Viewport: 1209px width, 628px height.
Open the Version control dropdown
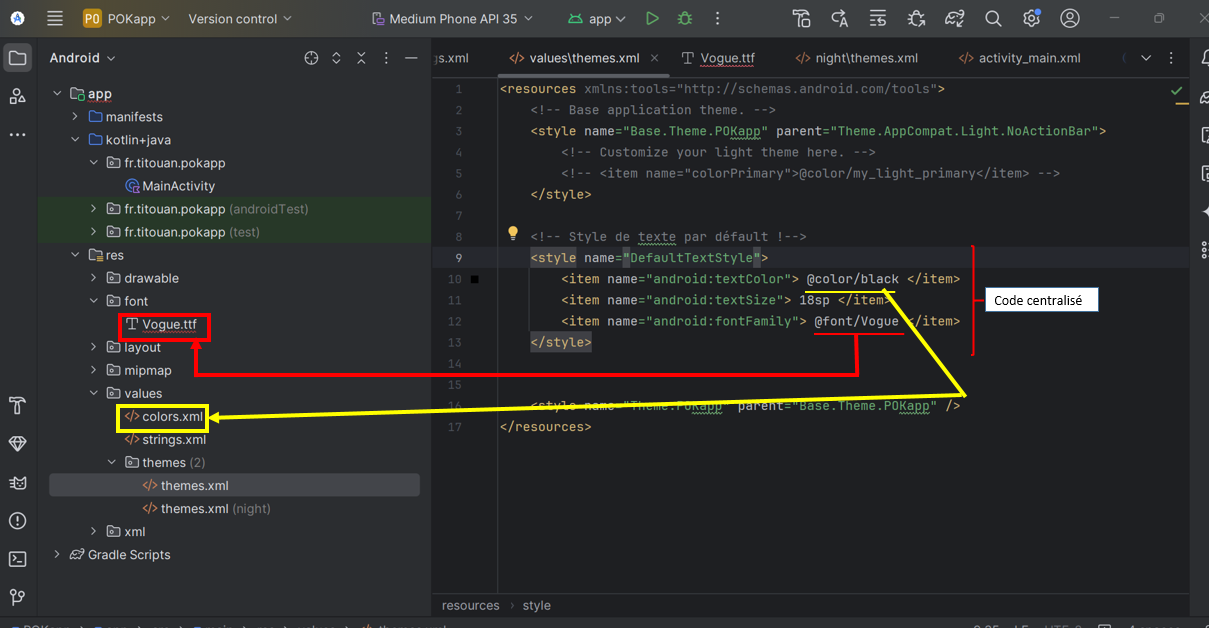tap(240, 18)
